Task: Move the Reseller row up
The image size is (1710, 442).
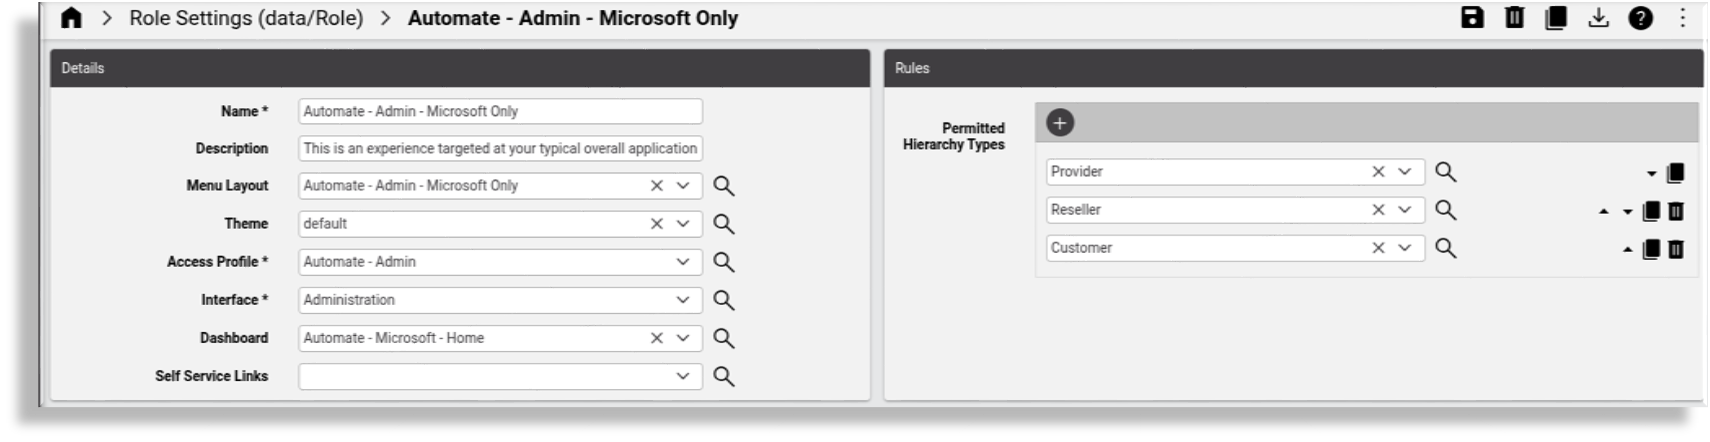Action: 1604,212
